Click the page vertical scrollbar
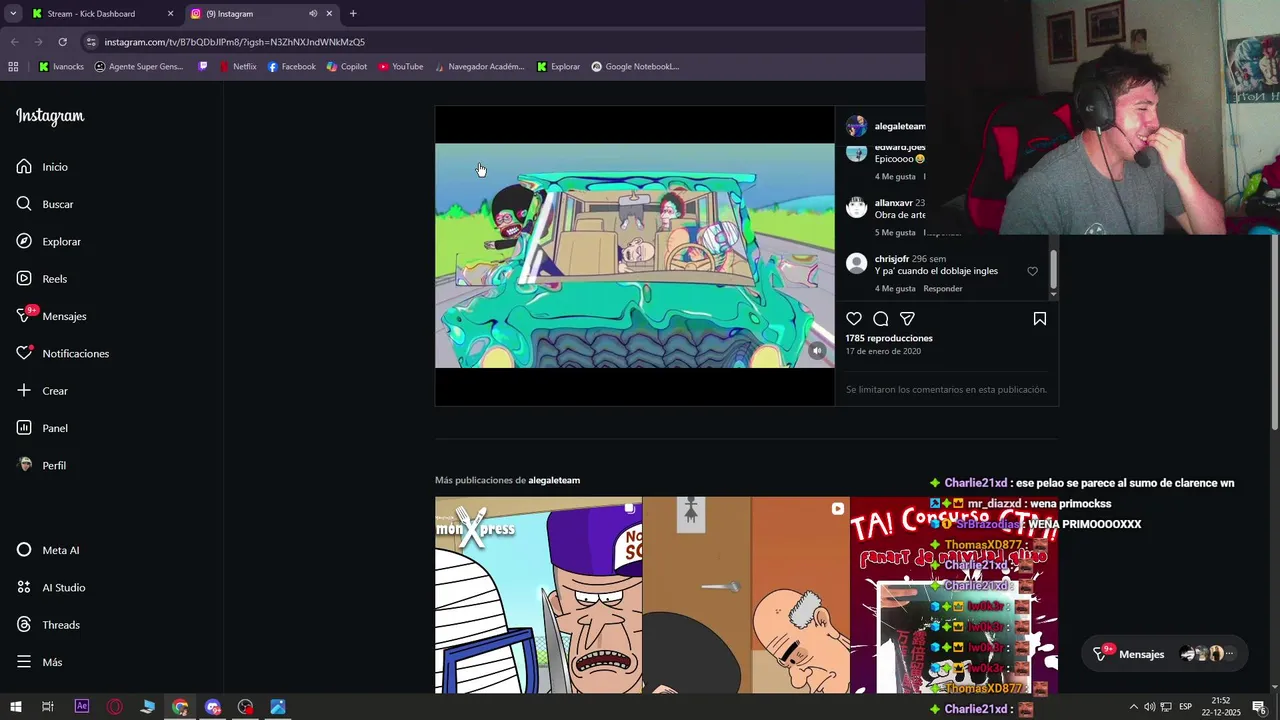1280x720 pixels. (x=1274, y=335)
